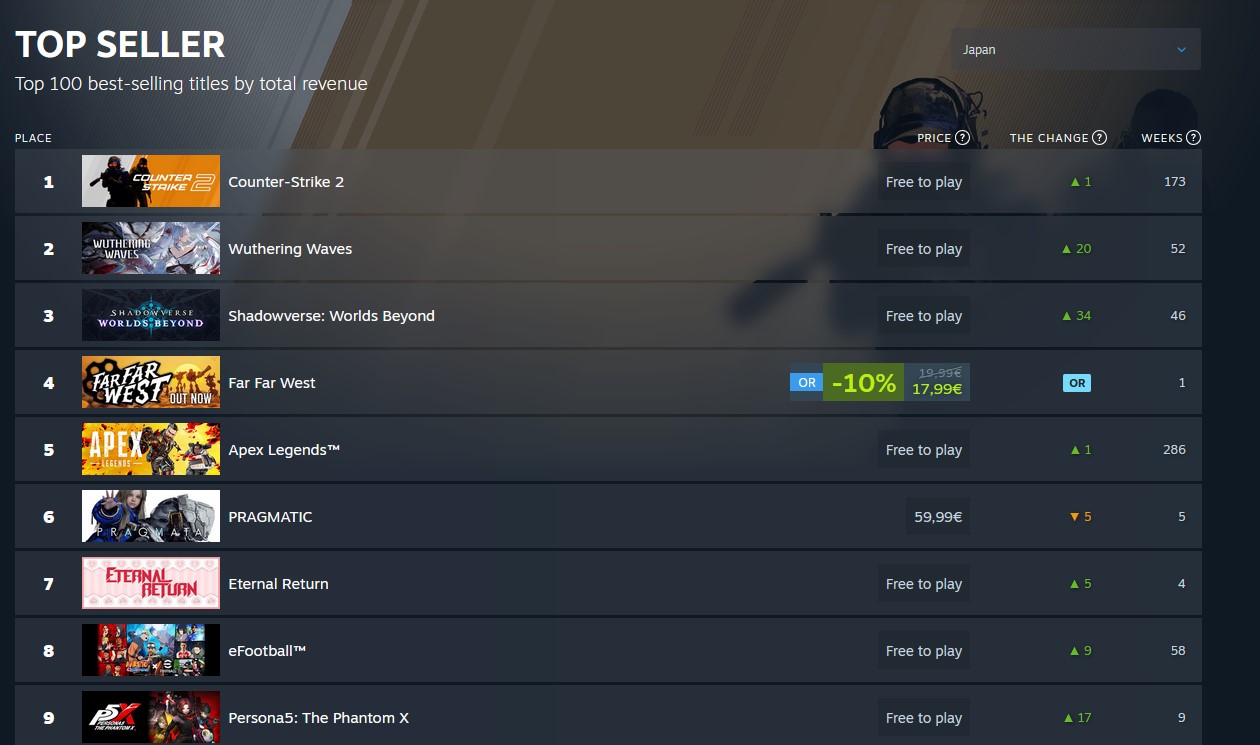Viewport: 1260px width, 745px height.
Task: Click the 59,99€ price of PRAGMATIC
Action: click(938, 517)
